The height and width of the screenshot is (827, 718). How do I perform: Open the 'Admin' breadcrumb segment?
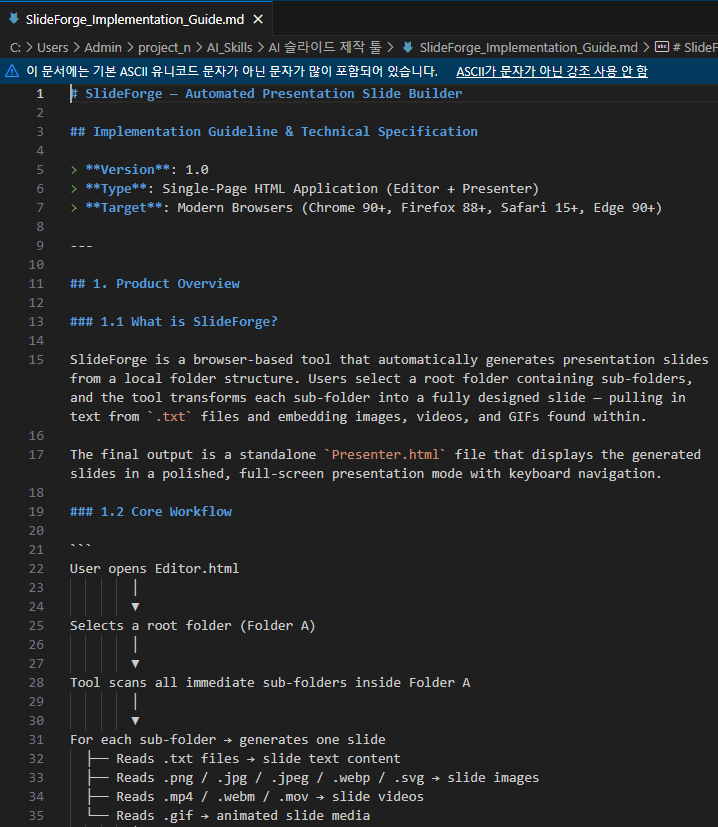coord(103,47)
